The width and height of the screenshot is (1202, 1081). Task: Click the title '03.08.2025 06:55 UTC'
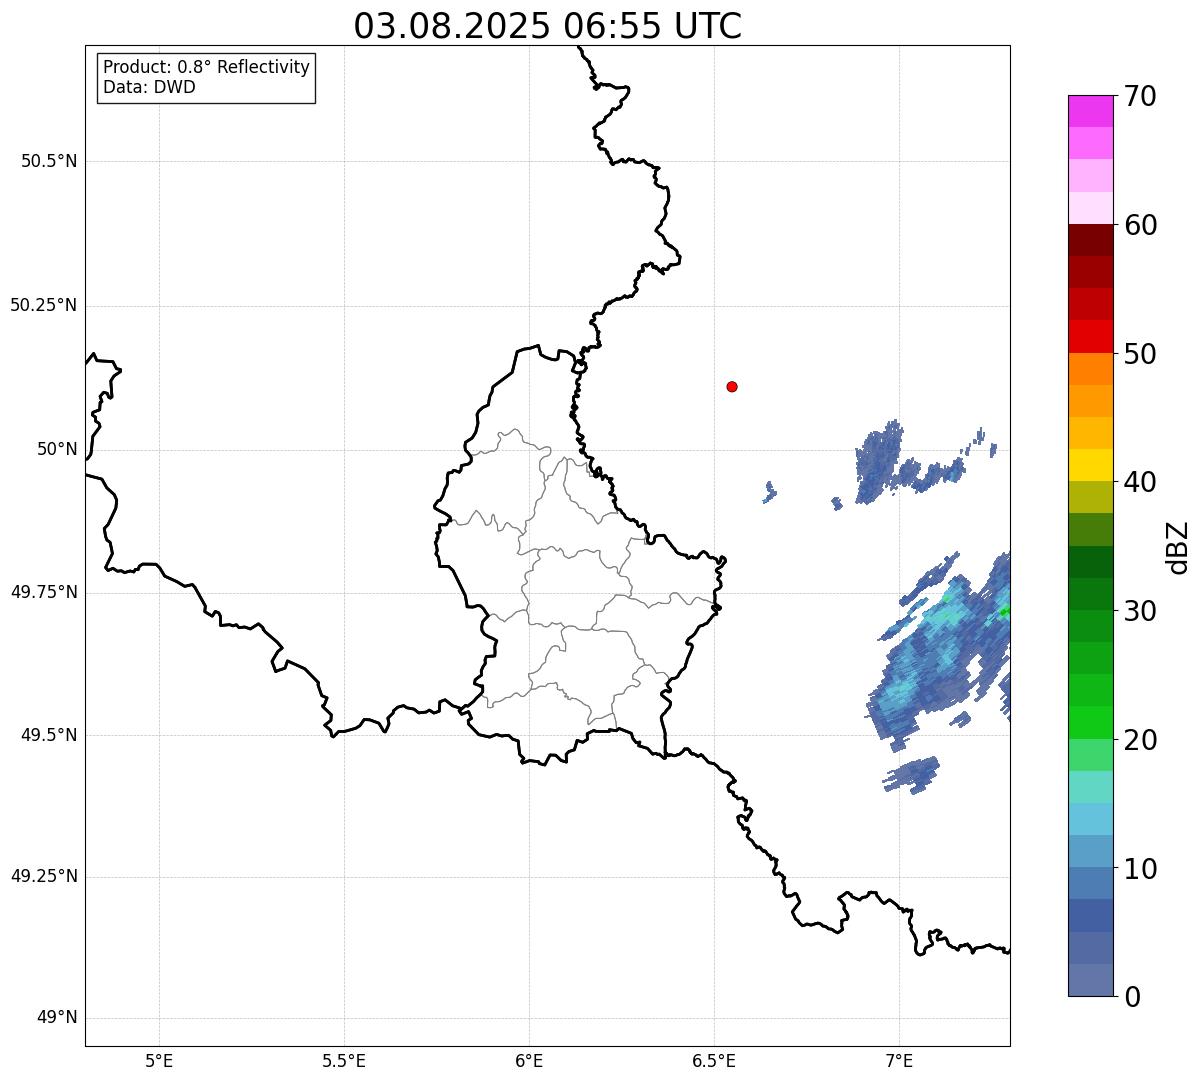548,26
